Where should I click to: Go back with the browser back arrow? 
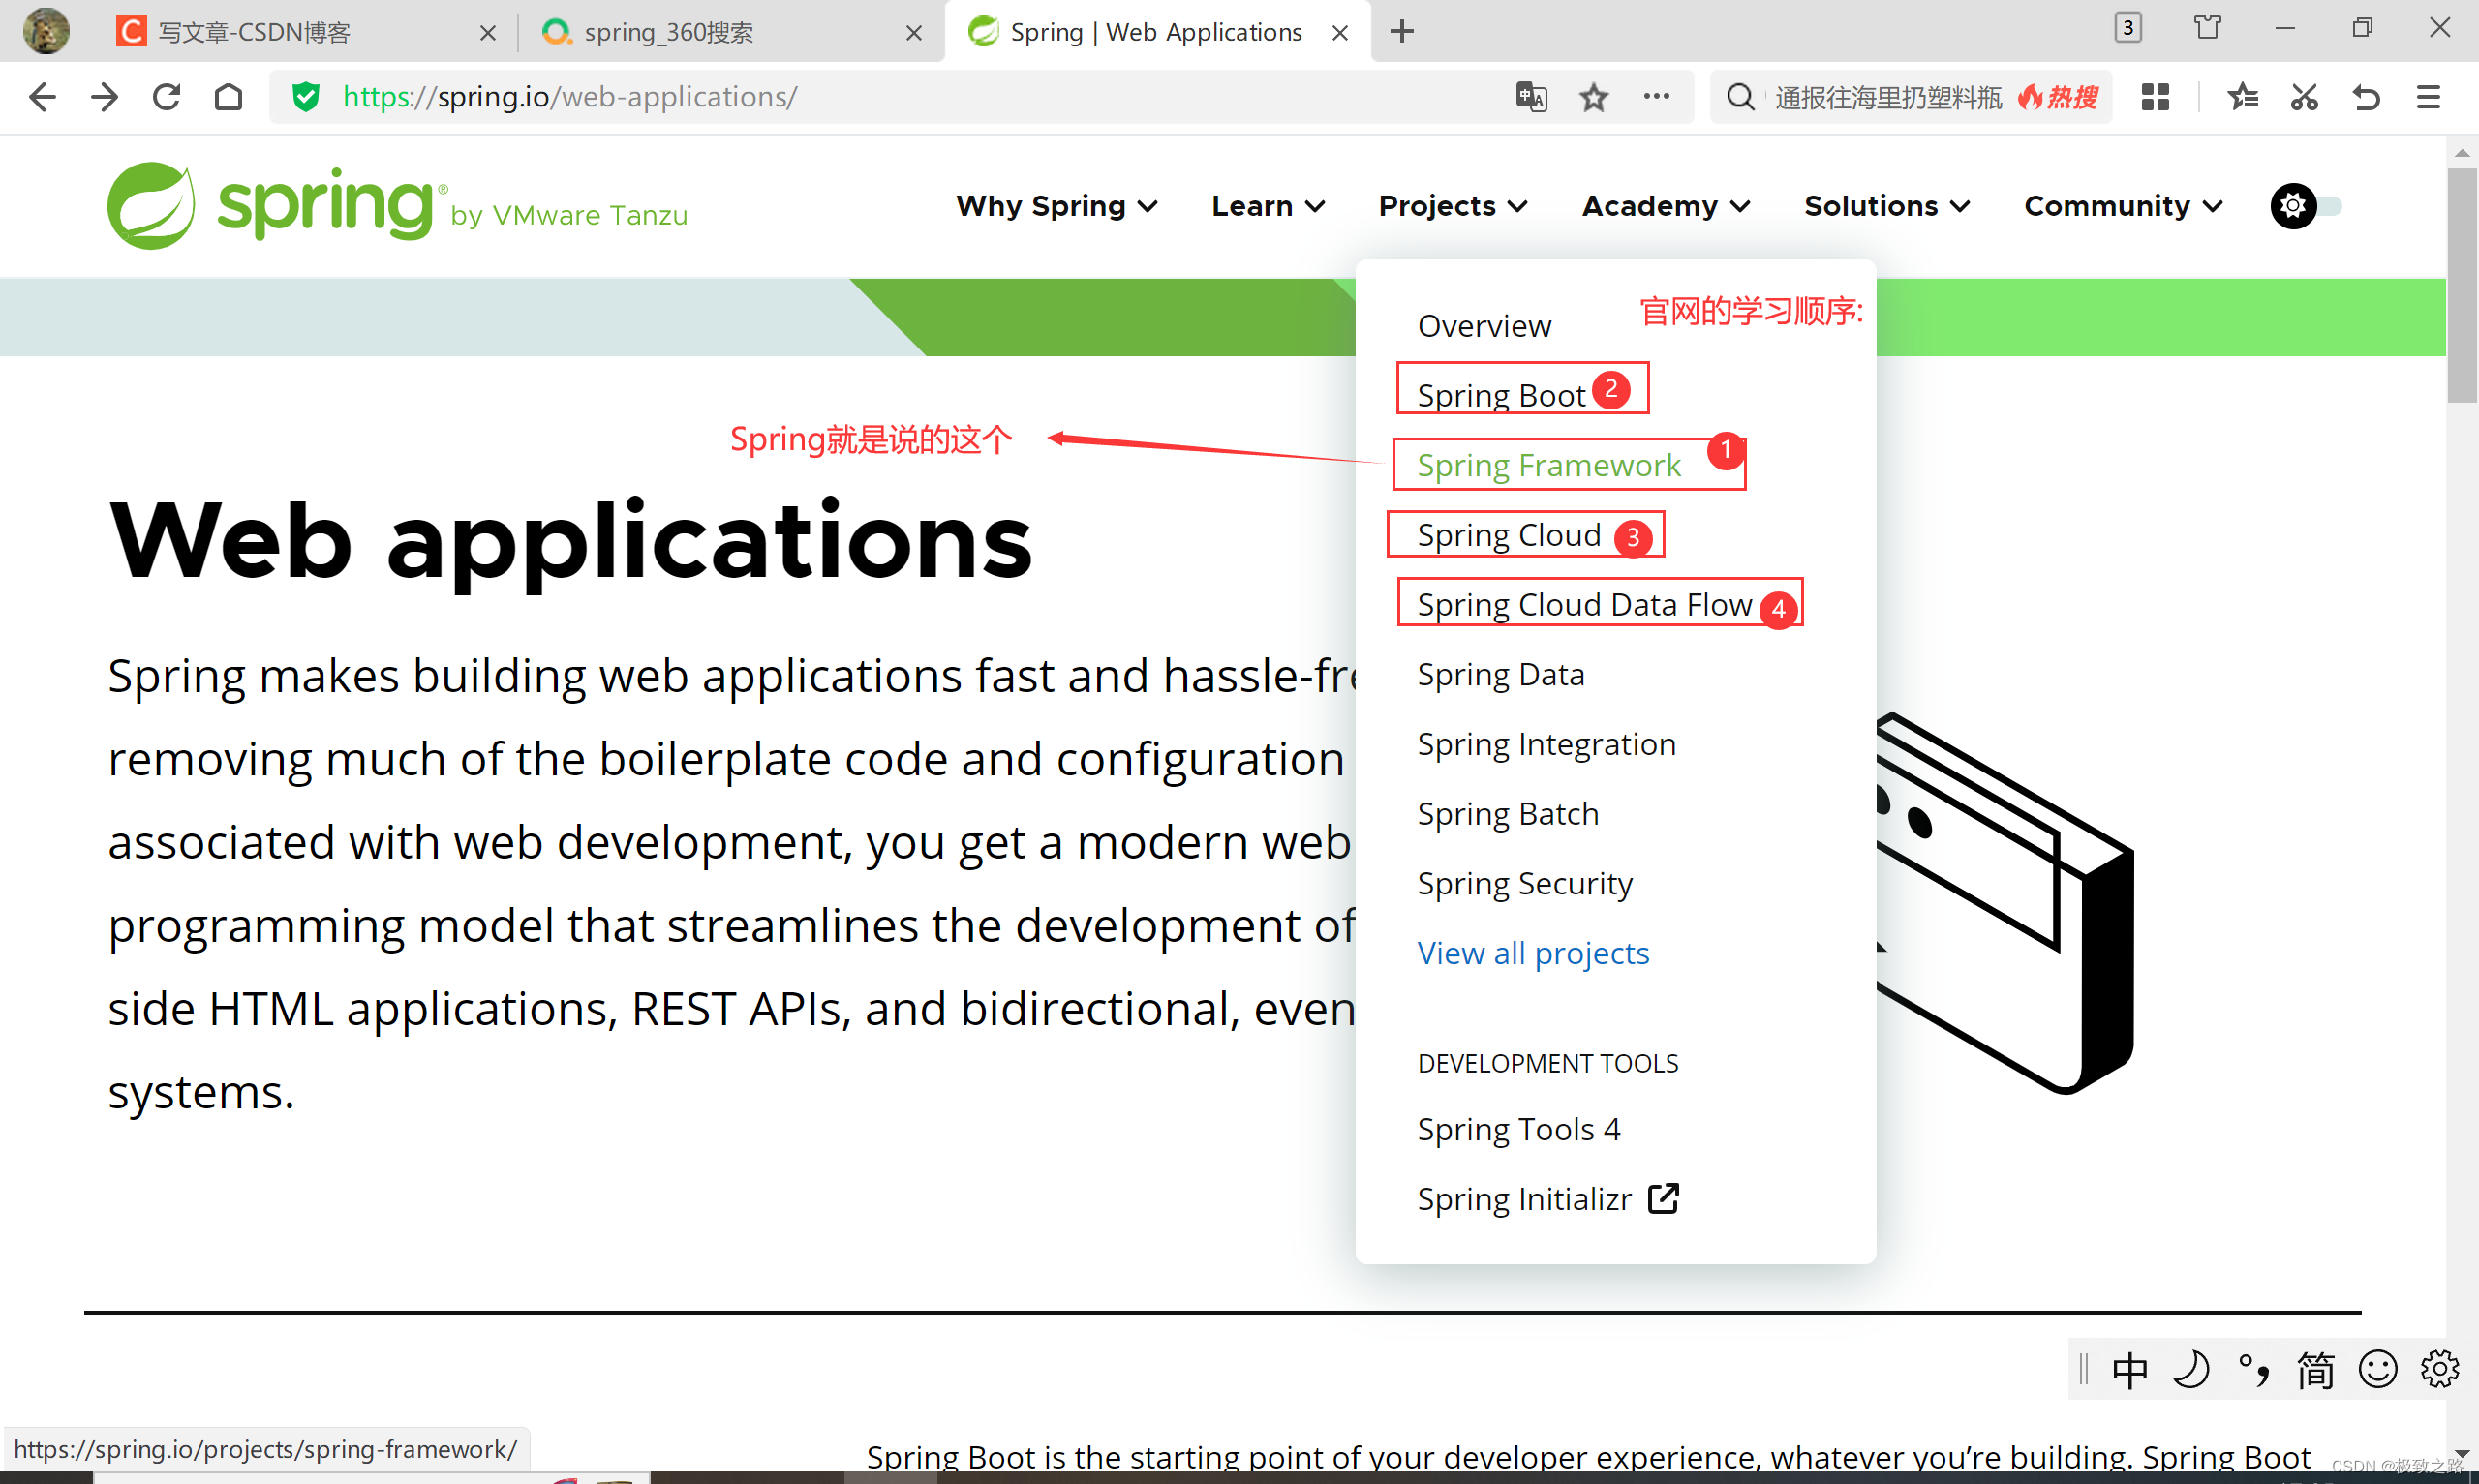coord(42,97)
